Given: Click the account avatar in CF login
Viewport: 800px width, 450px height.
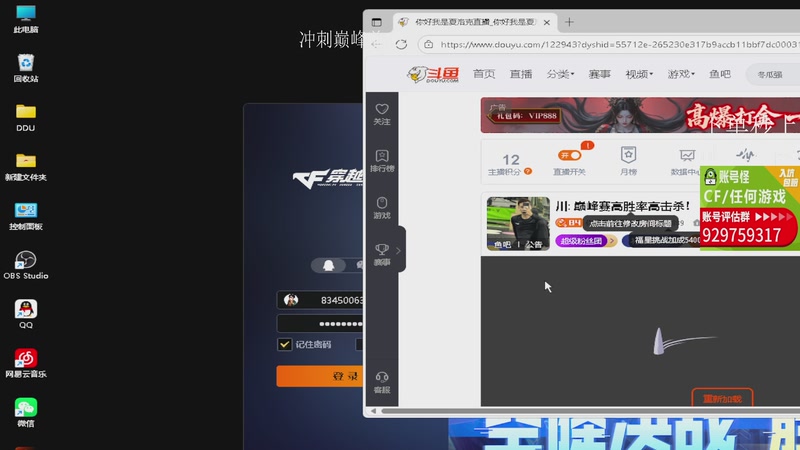Looking at the screenshot, I should 291,300.
